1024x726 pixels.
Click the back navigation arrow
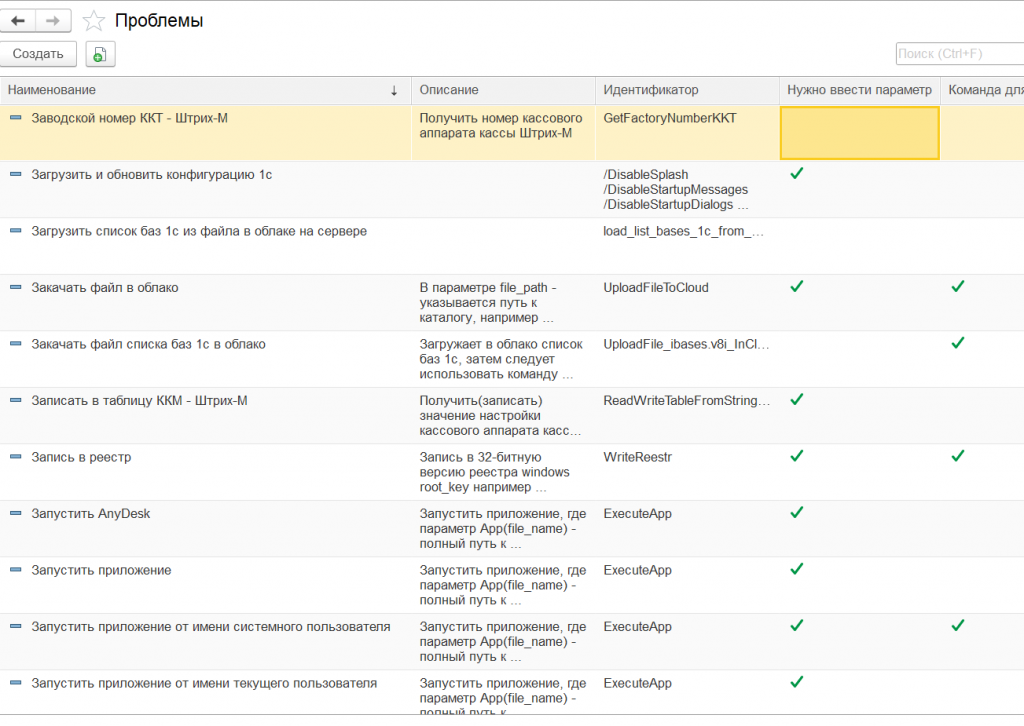pos(20,20)
